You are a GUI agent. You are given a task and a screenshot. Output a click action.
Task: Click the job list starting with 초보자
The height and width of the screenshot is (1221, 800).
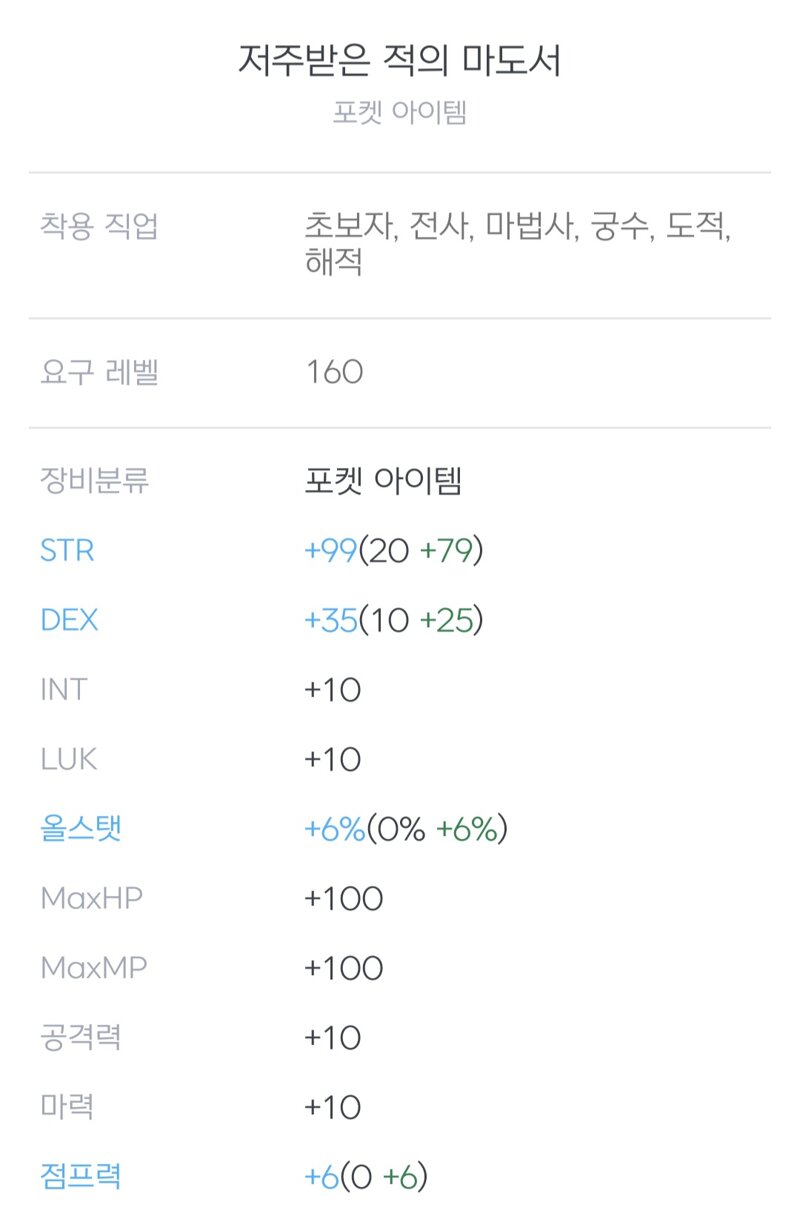518,245
